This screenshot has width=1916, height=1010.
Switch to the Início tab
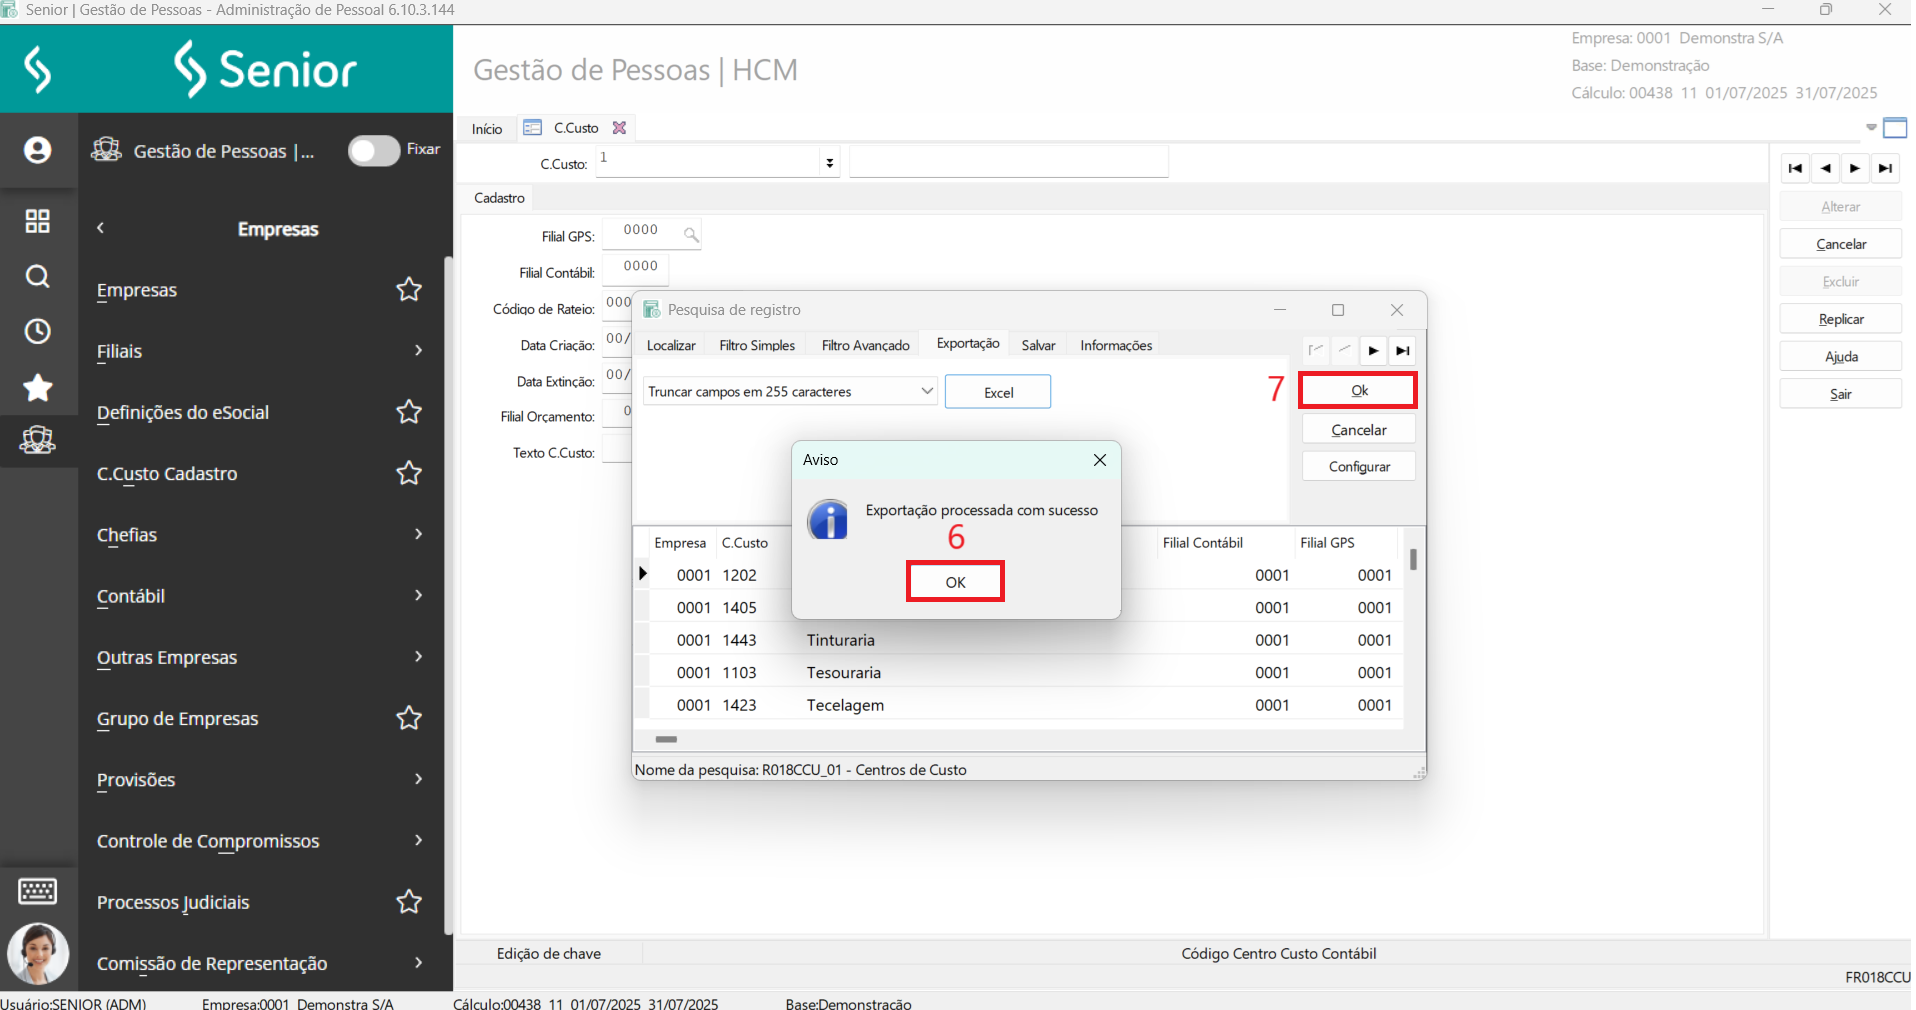487,129
